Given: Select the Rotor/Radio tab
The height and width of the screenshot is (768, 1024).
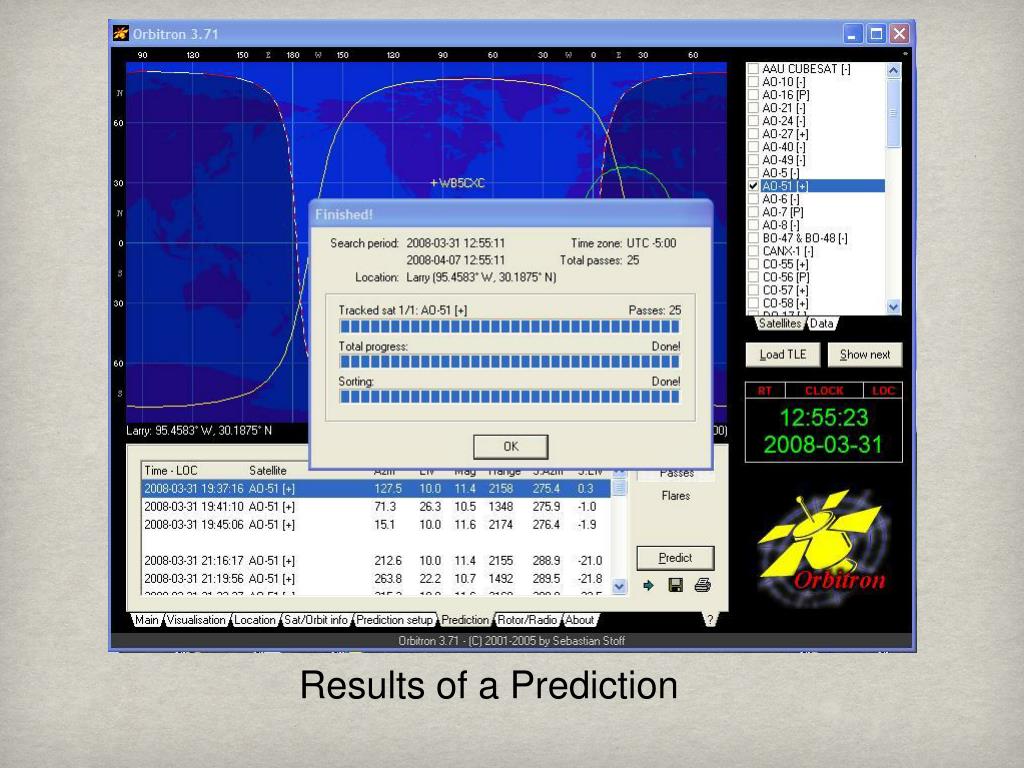Looking at the screenshot, I should (527, 620).
